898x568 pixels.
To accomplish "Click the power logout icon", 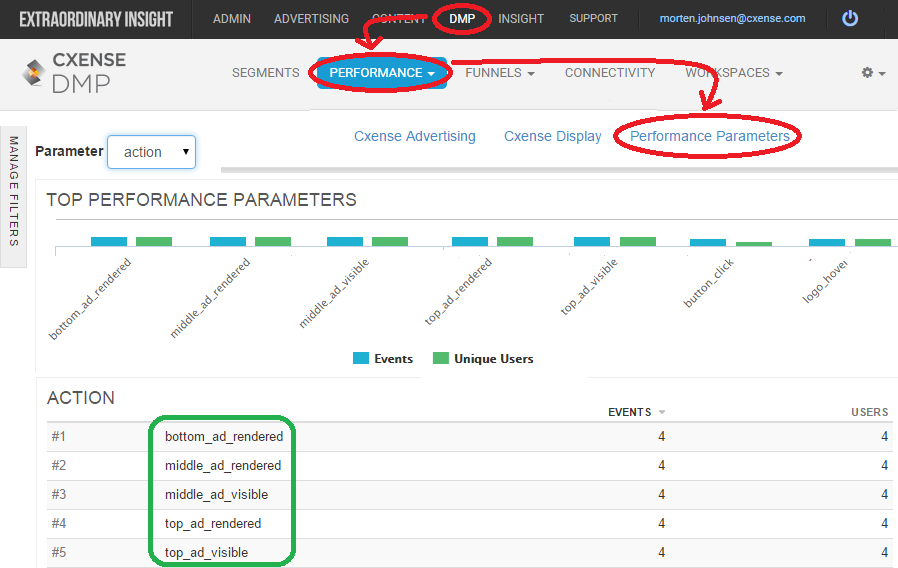I will pos(850,18).
